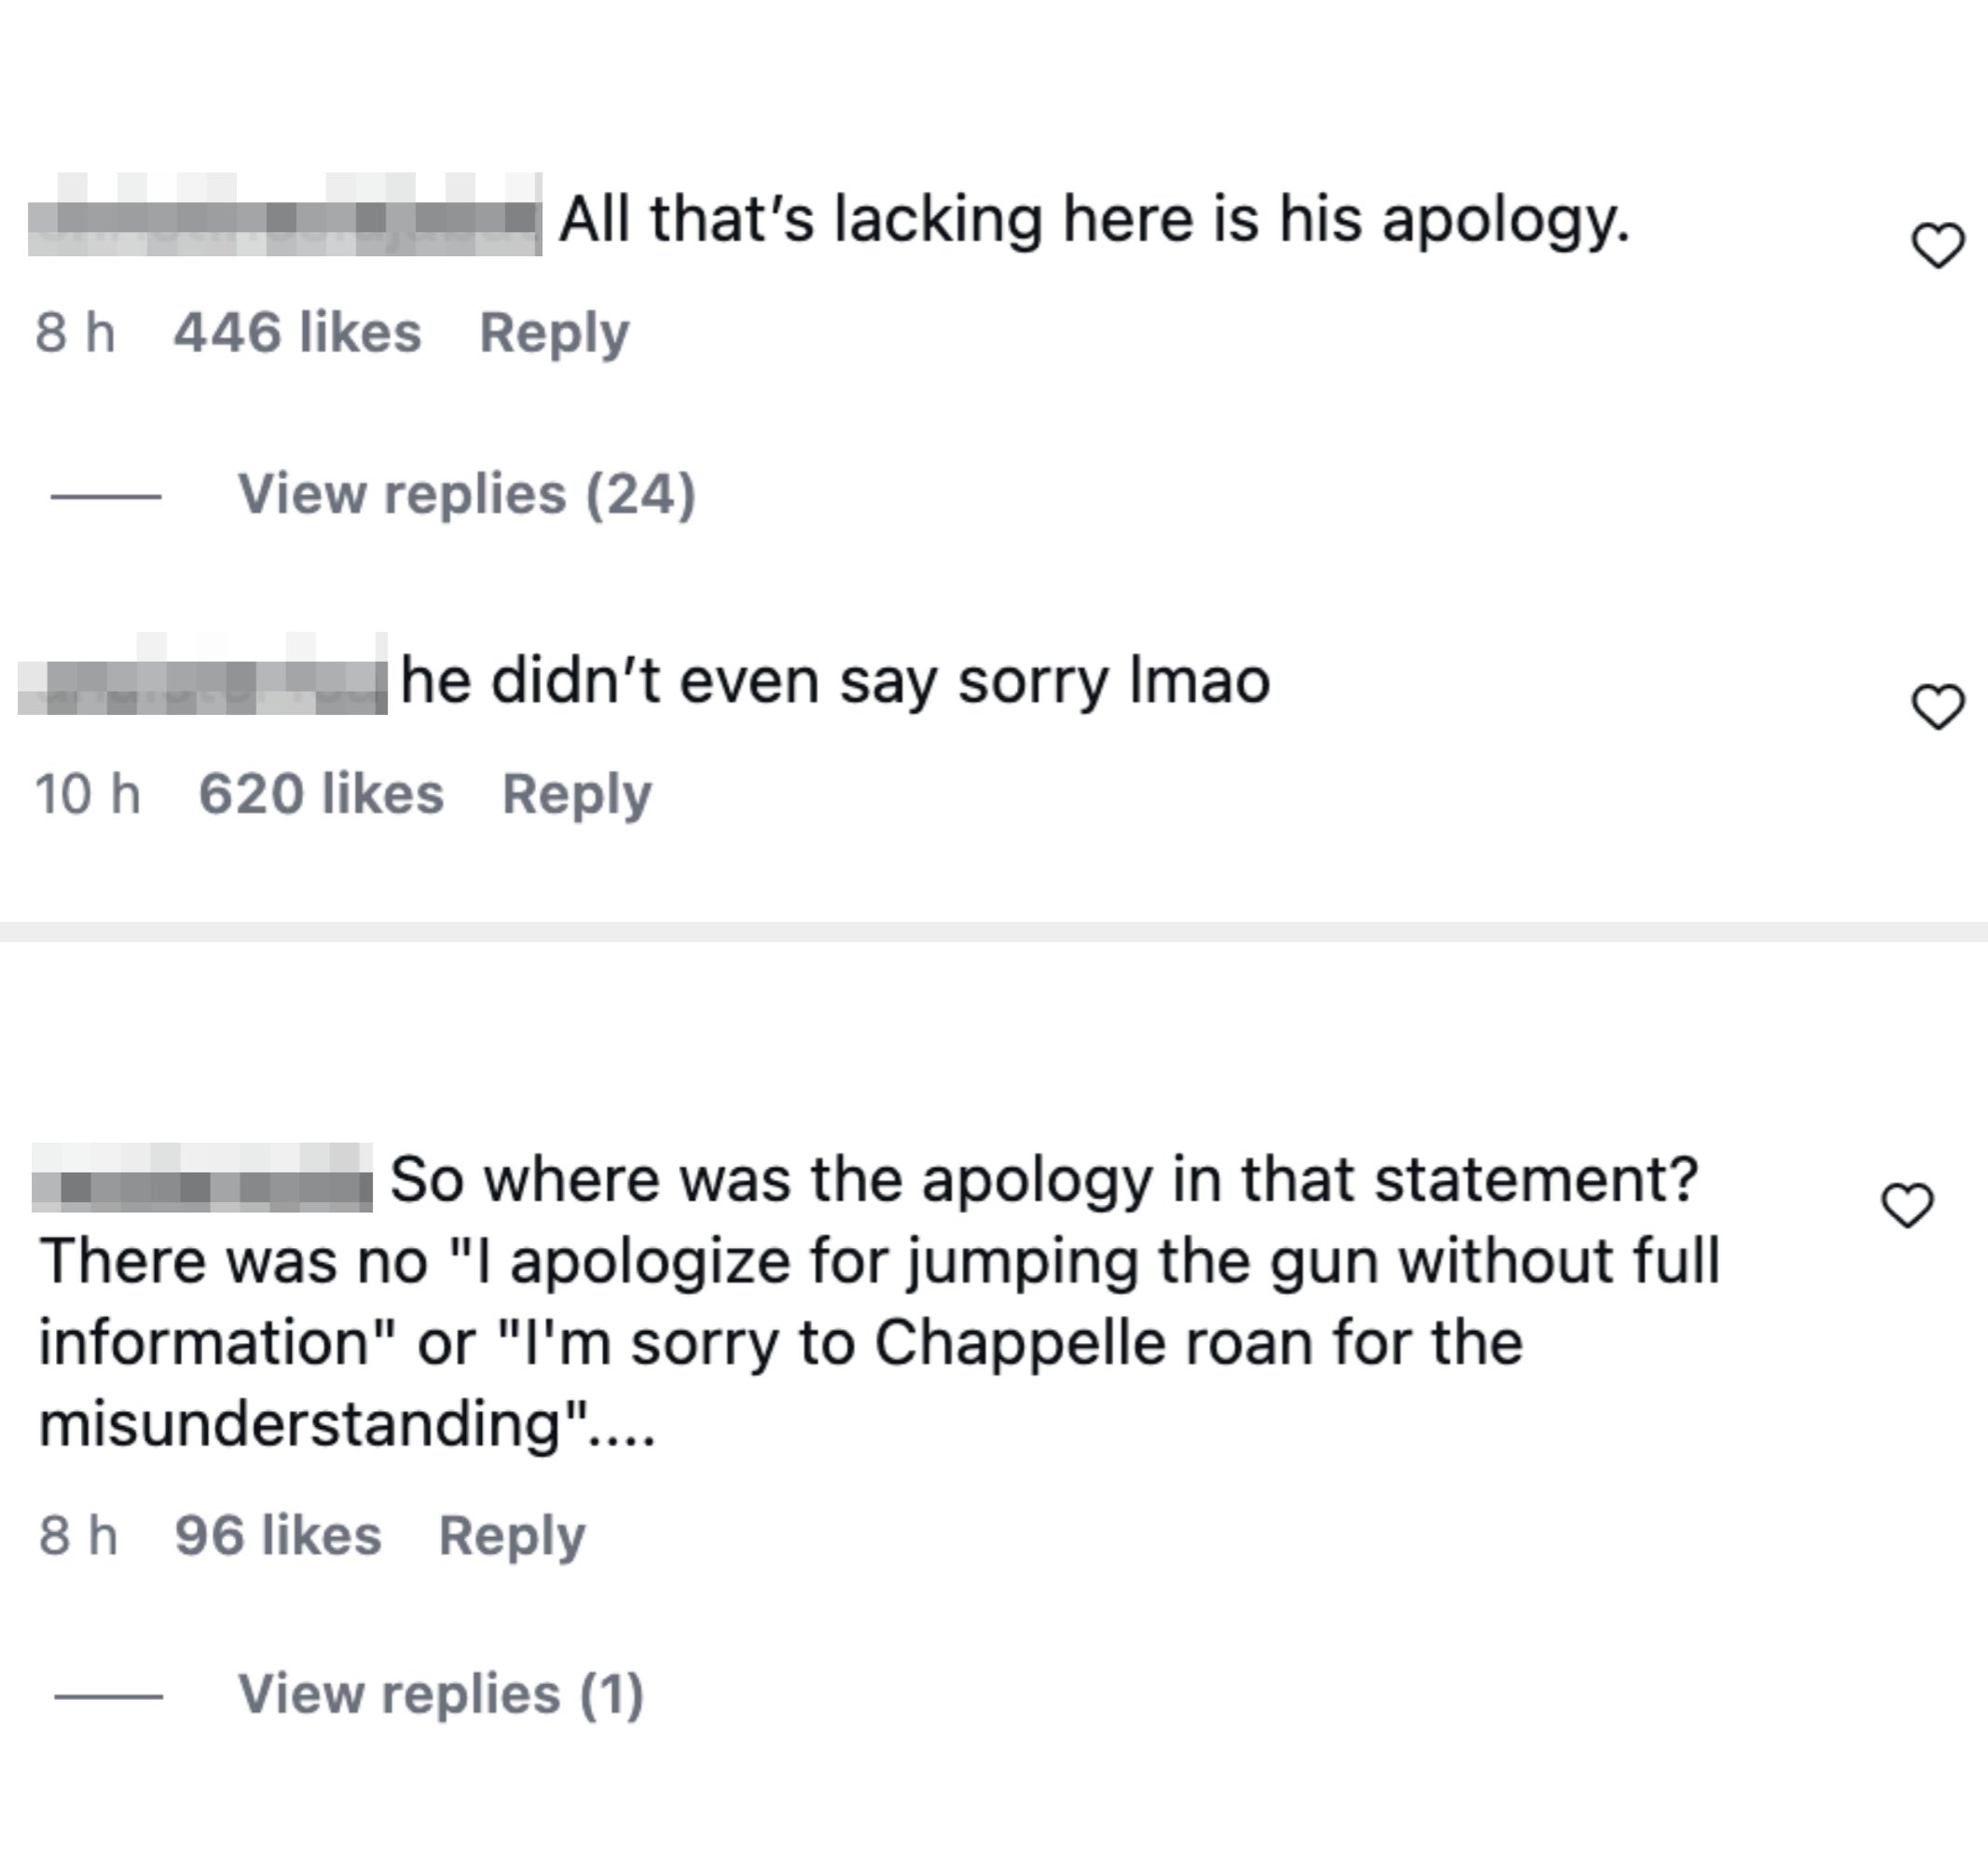The image size is (1988, 1864).
Task: Click the text "he didn't even say sorry lmao"
Action: point(835,681)
